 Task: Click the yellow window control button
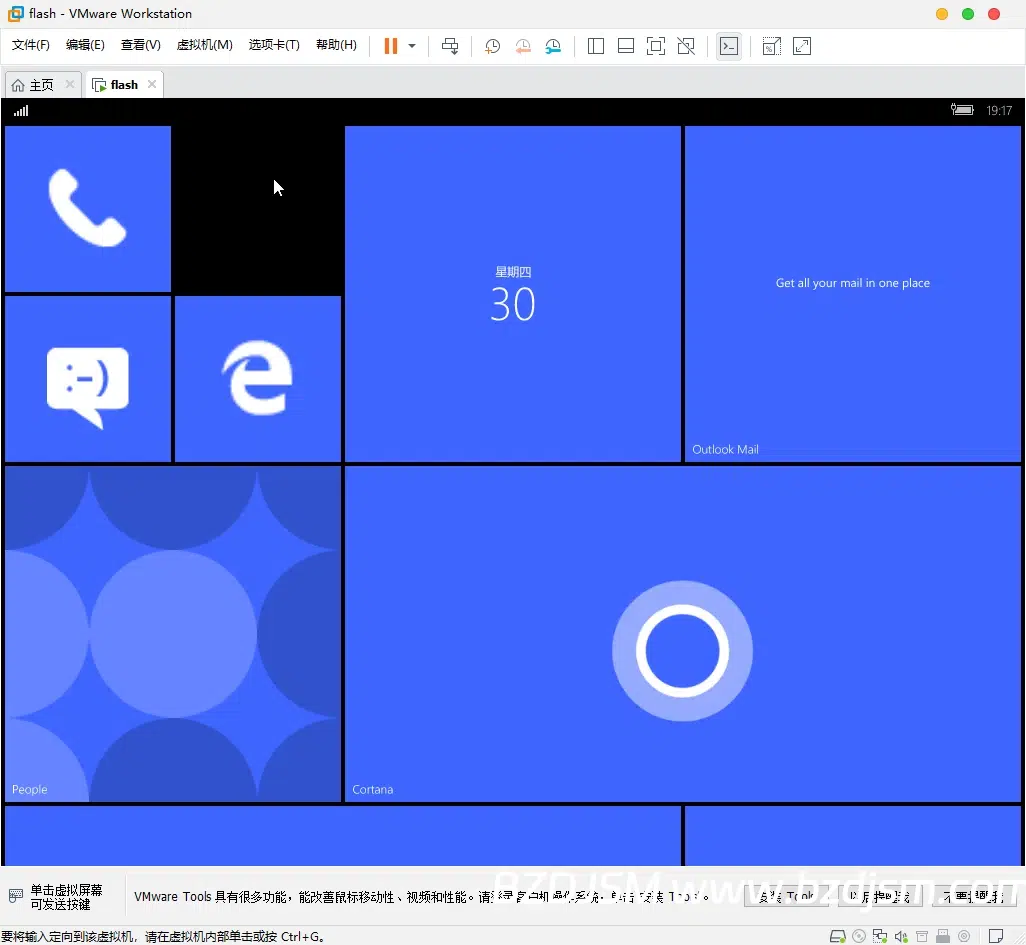click(942, 14)
